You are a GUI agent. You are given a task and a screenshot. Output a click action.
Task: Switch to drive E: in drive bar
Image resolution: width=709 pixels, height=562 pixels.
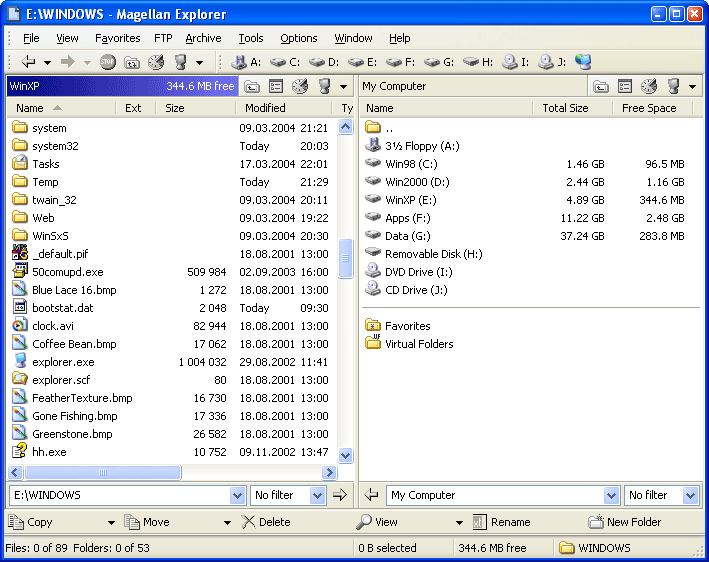tap(363, 62)
